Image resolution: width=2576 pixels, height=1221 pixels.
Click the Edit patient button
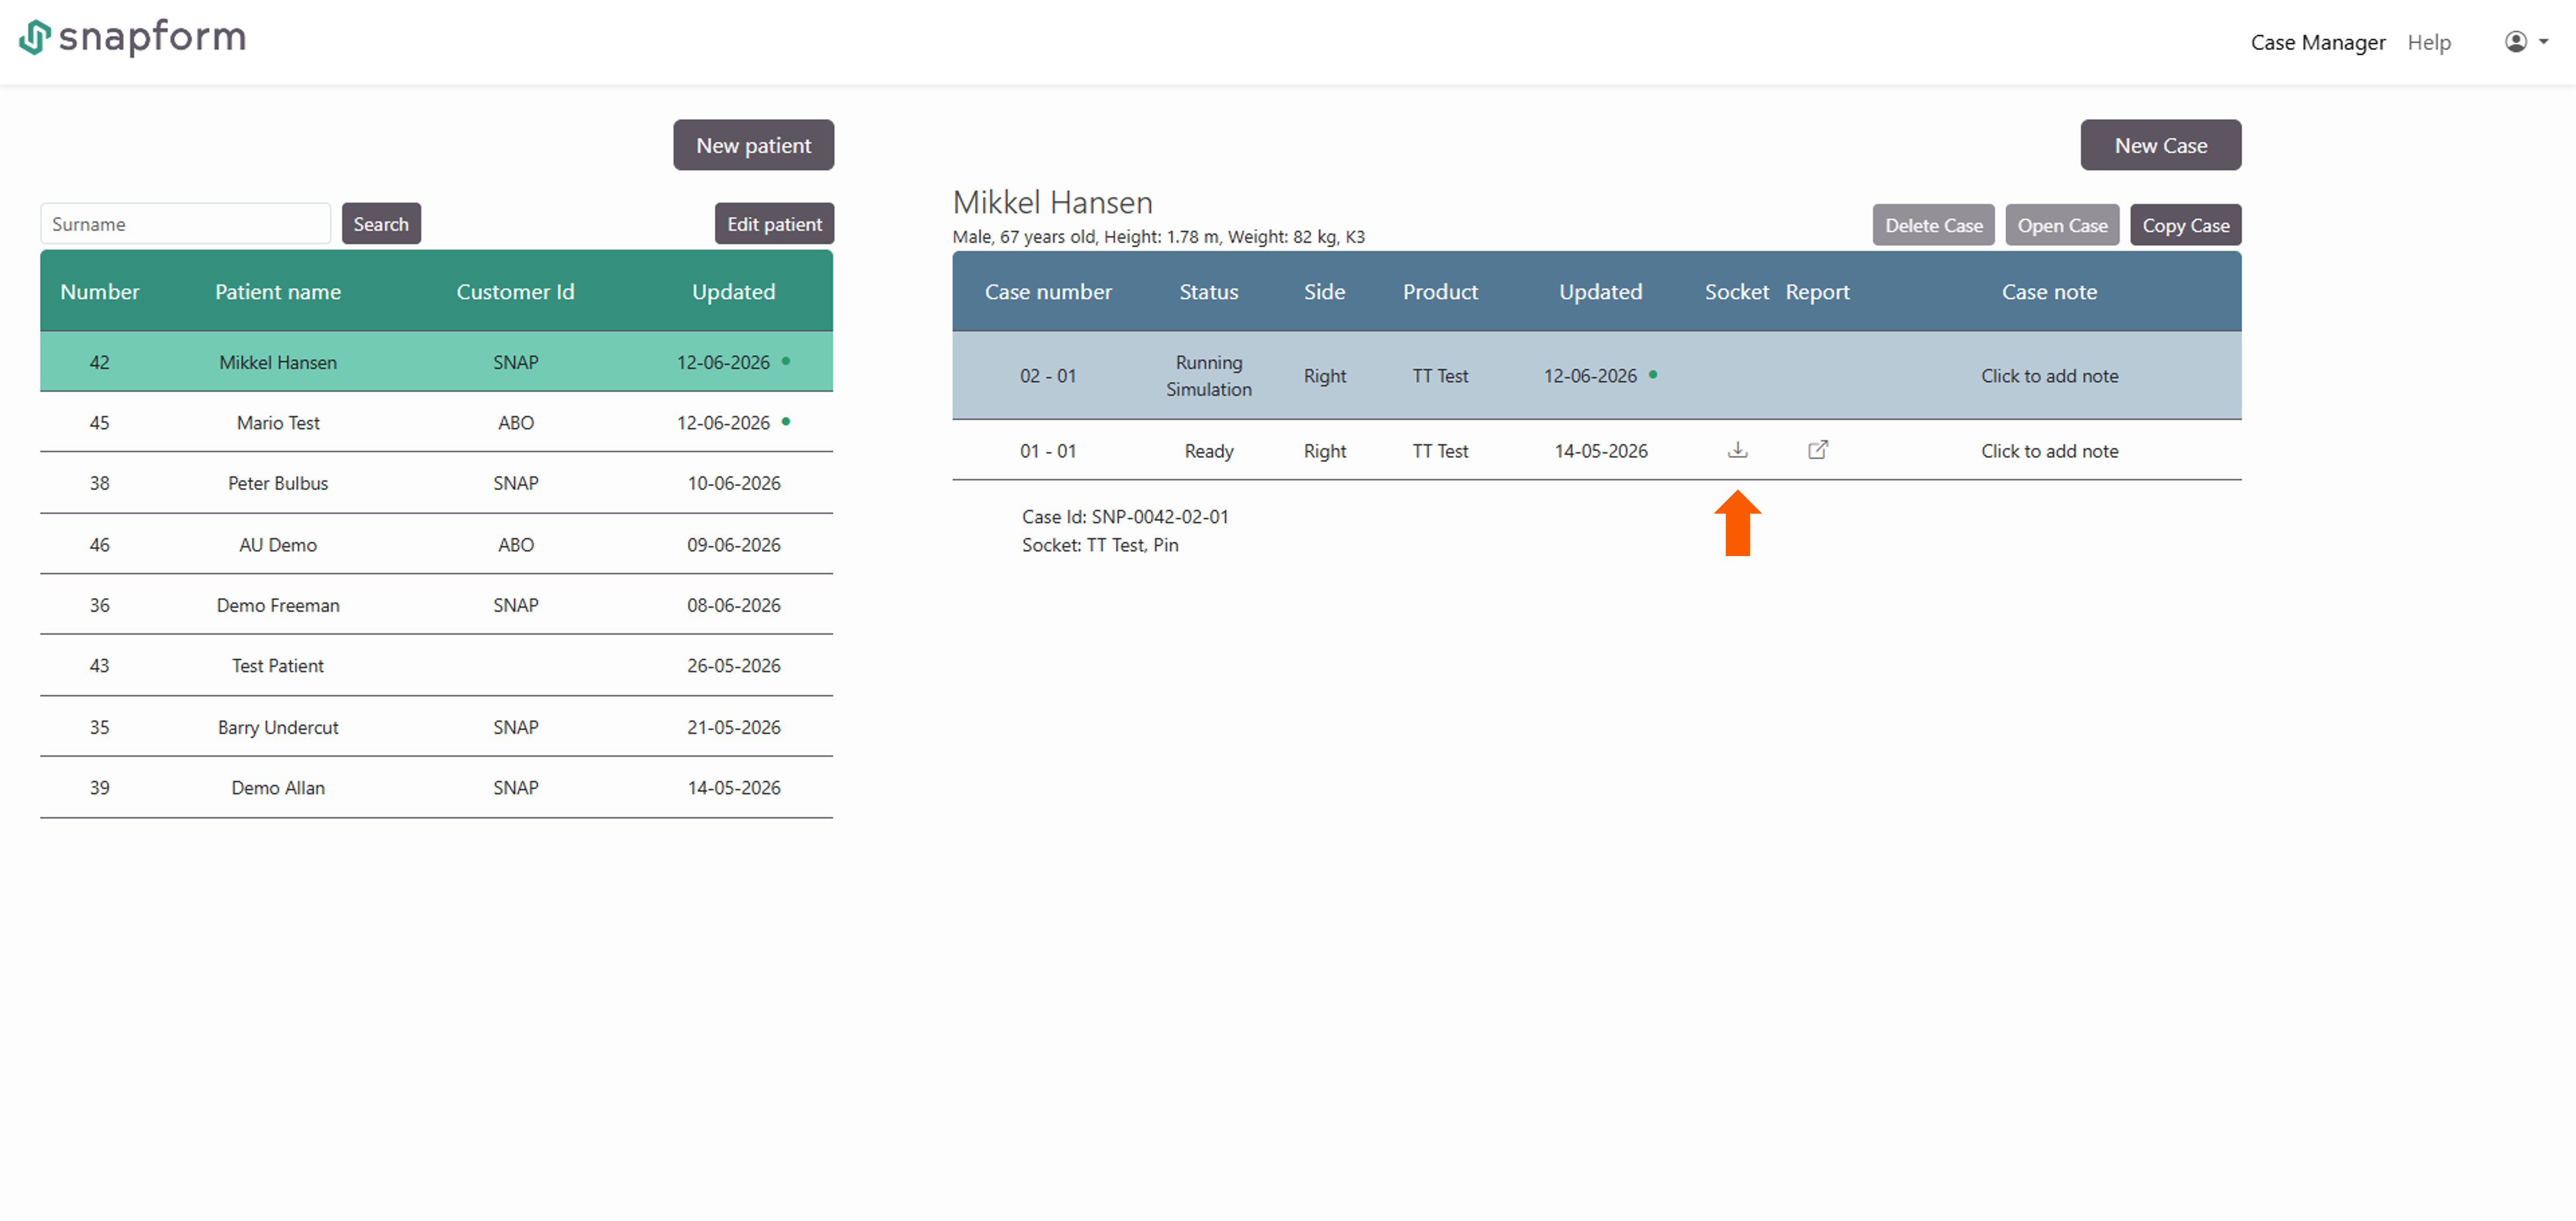[x=774, y=224]
